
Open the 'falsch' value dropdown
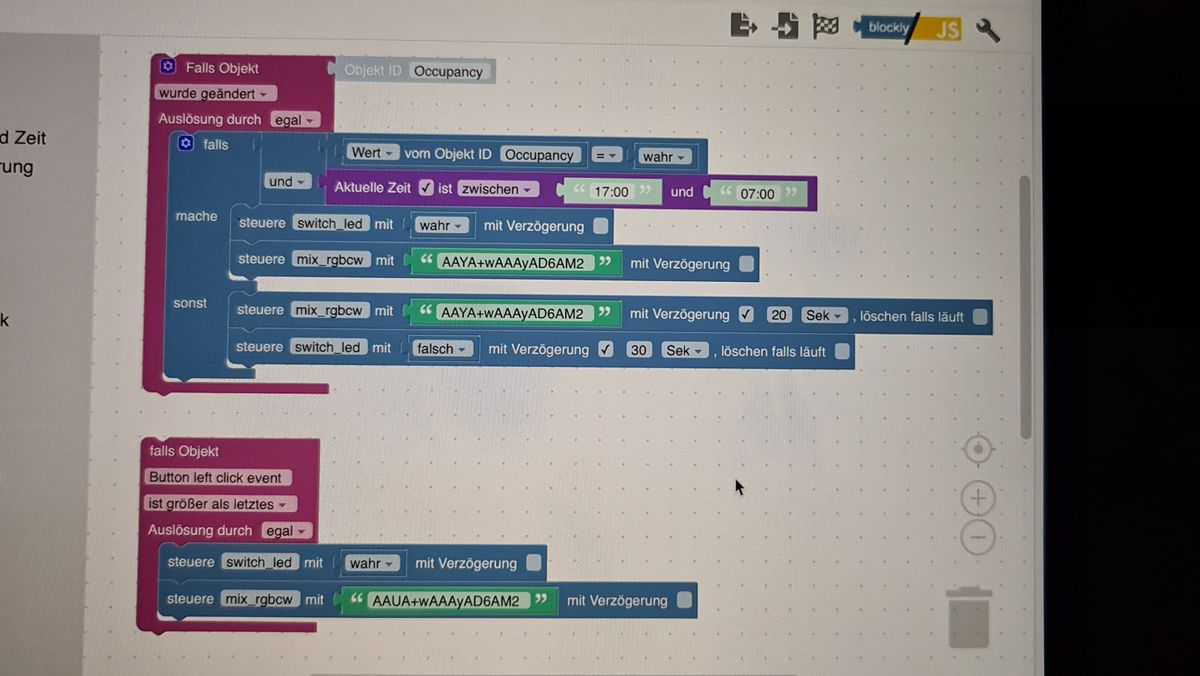coord(442,349)
